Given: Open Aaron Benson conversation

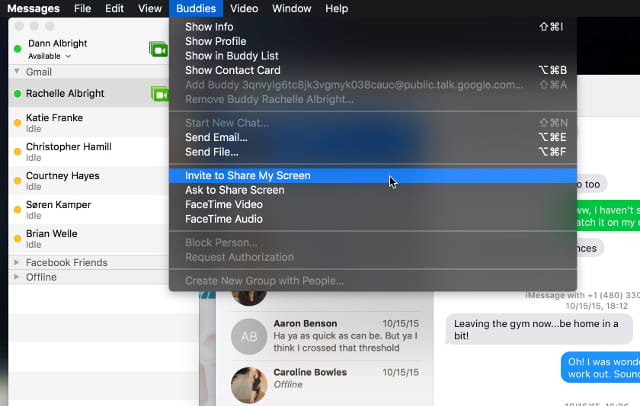Looking at the screenshot, I should click(x=325, y=336).
